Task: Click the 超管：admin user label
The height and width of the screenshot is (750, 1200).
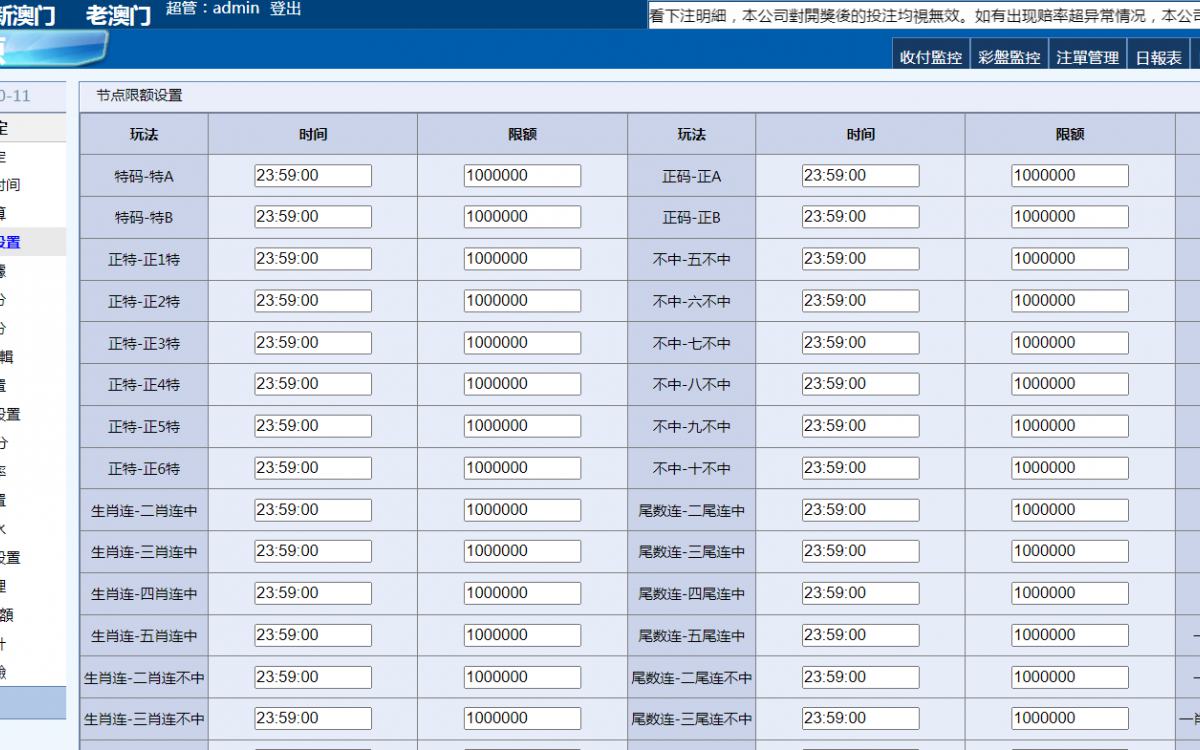Action: point(212,9)
